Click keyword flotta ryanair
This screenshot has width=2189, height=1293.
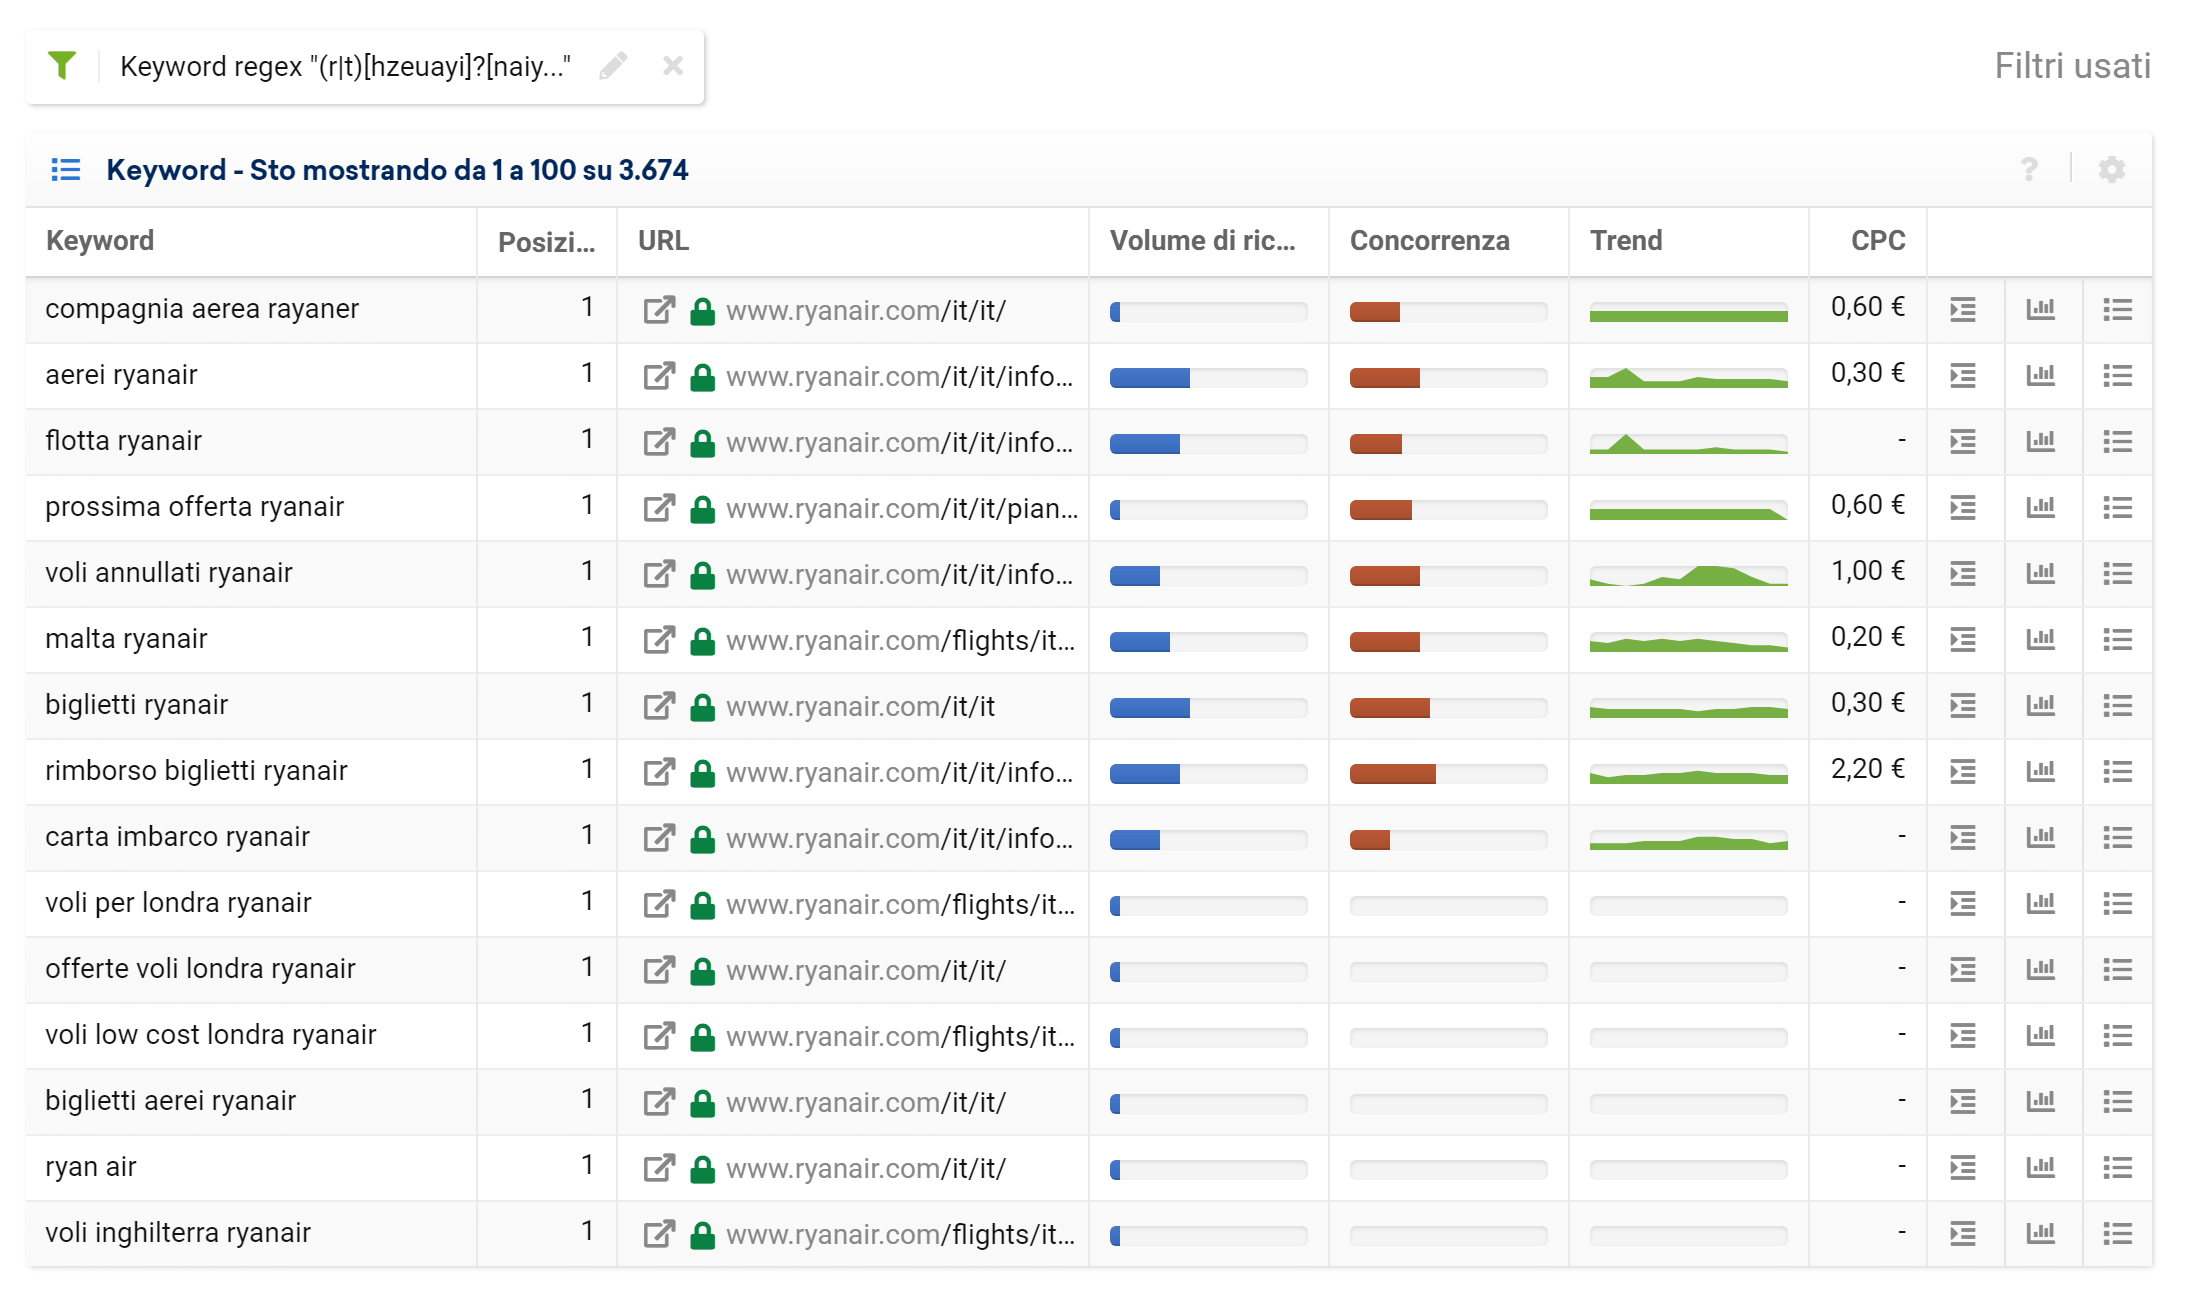[124, 441]
